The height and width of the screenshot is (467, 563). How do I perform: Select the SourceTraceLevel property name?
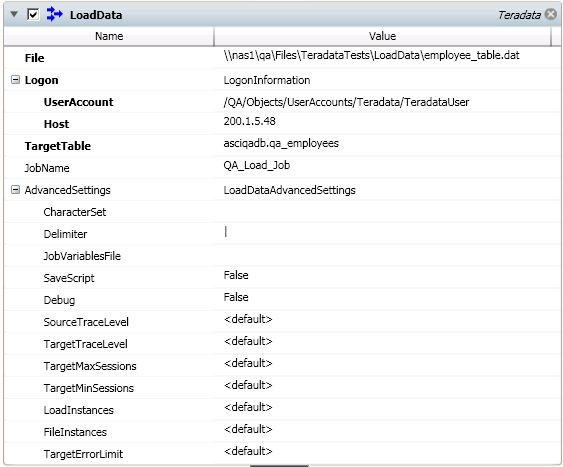click(x=86, y=322)
